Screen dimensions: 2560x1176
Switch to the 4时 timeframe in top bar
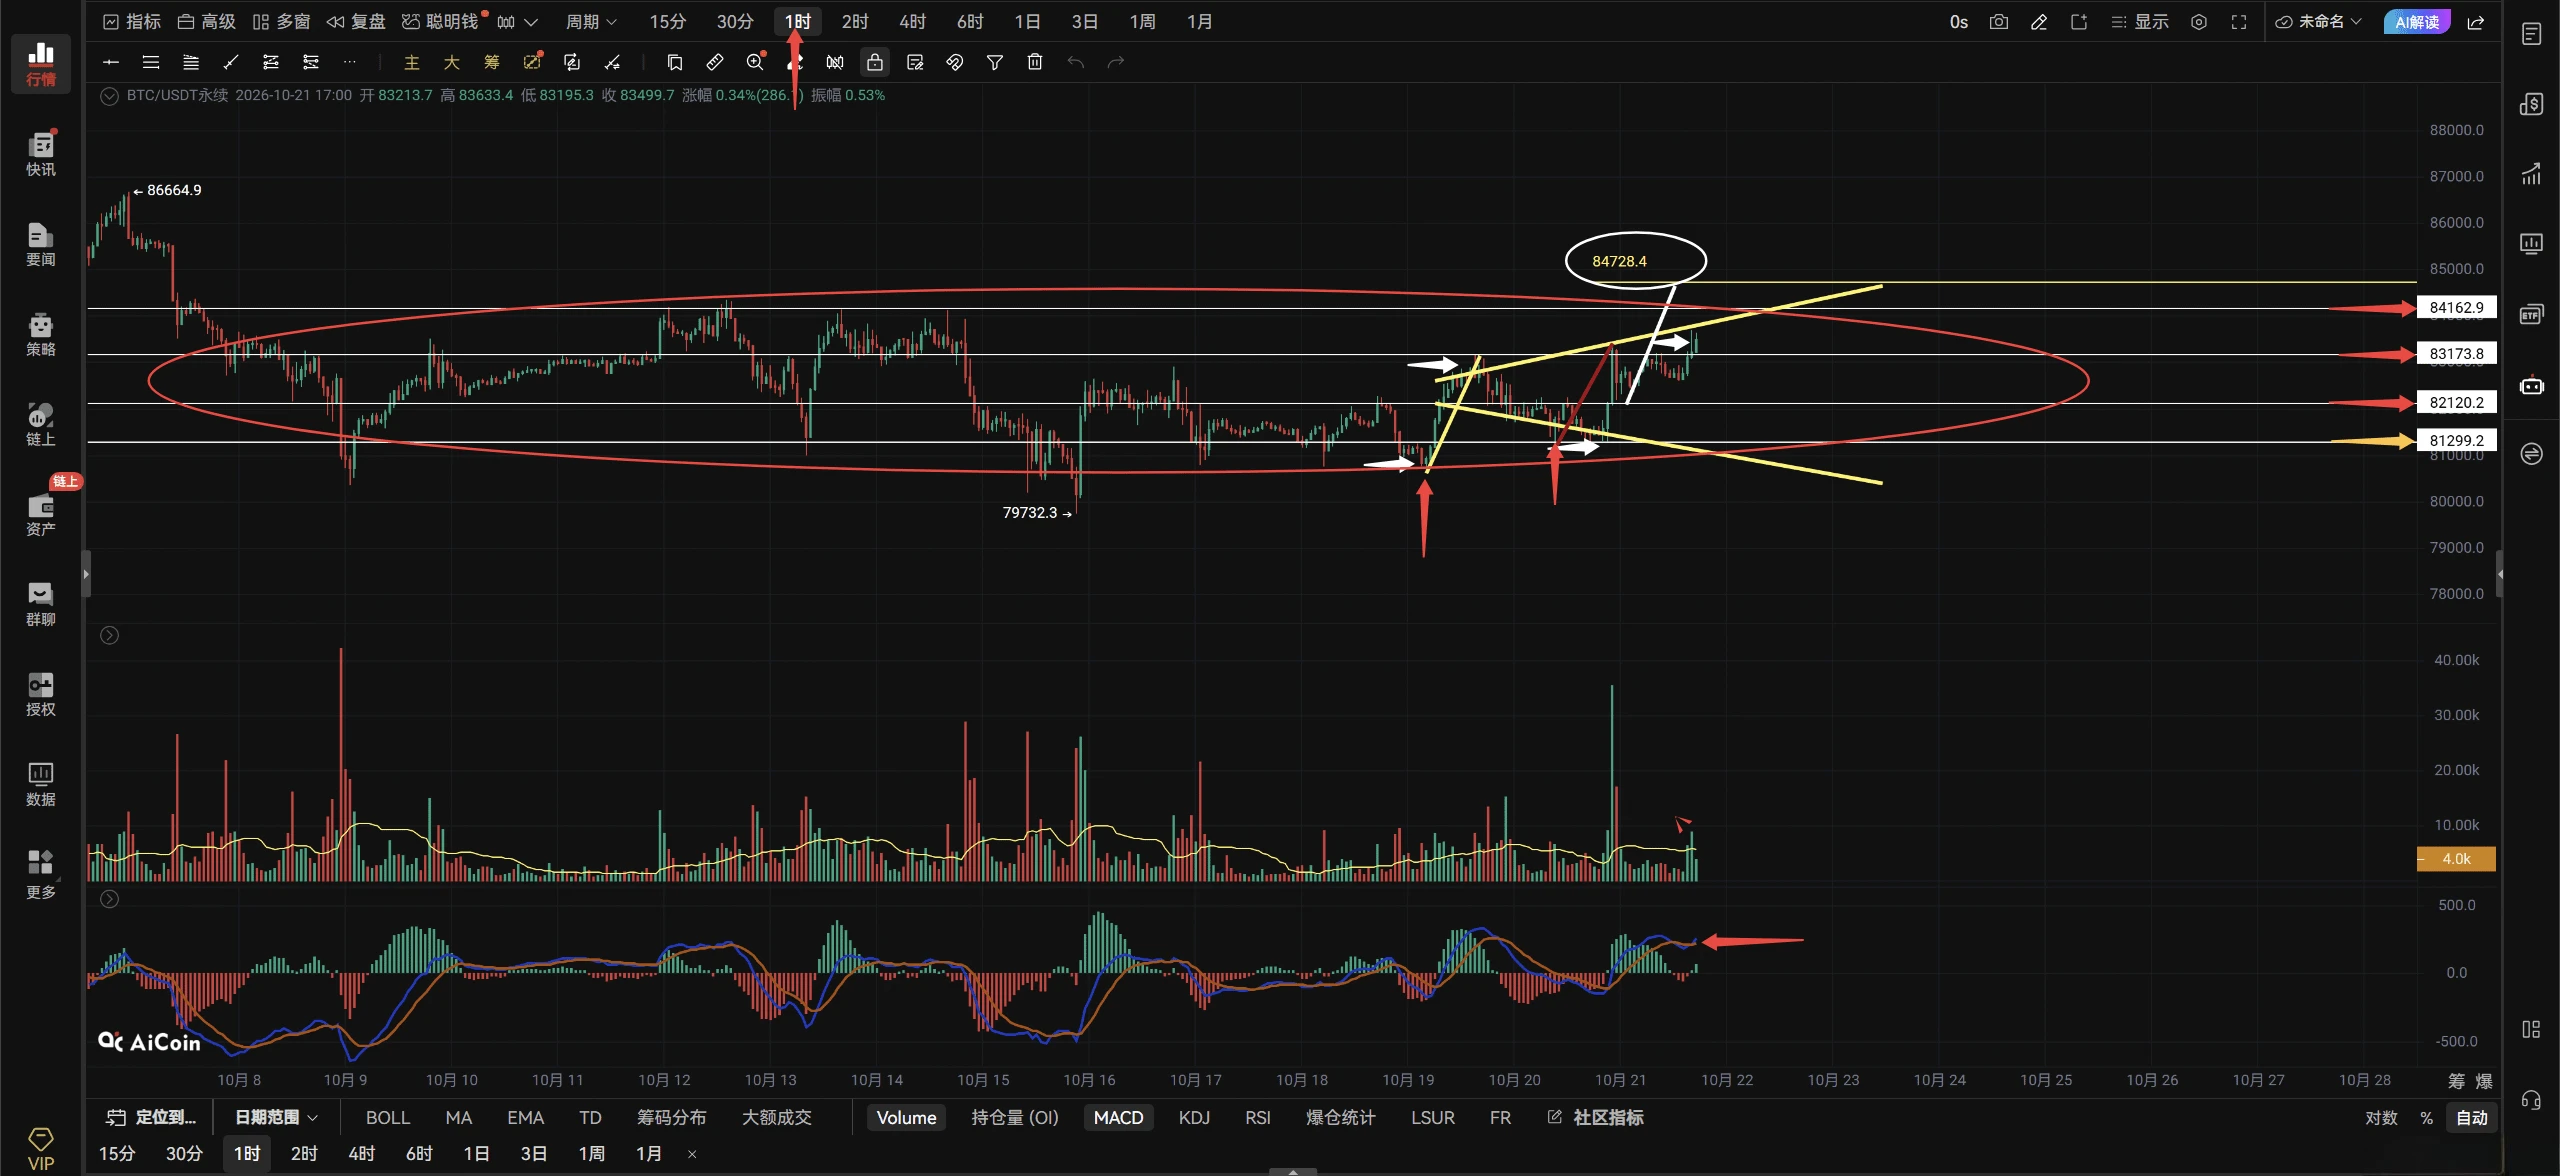[x=912, y=22]
